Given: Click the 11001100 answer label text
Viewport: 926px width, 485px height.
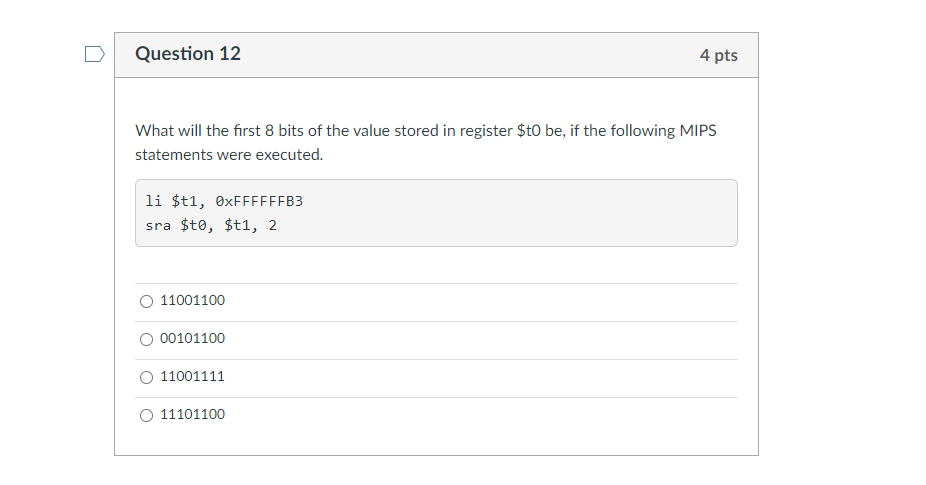Looking at the screenshot, I should 192,301.
